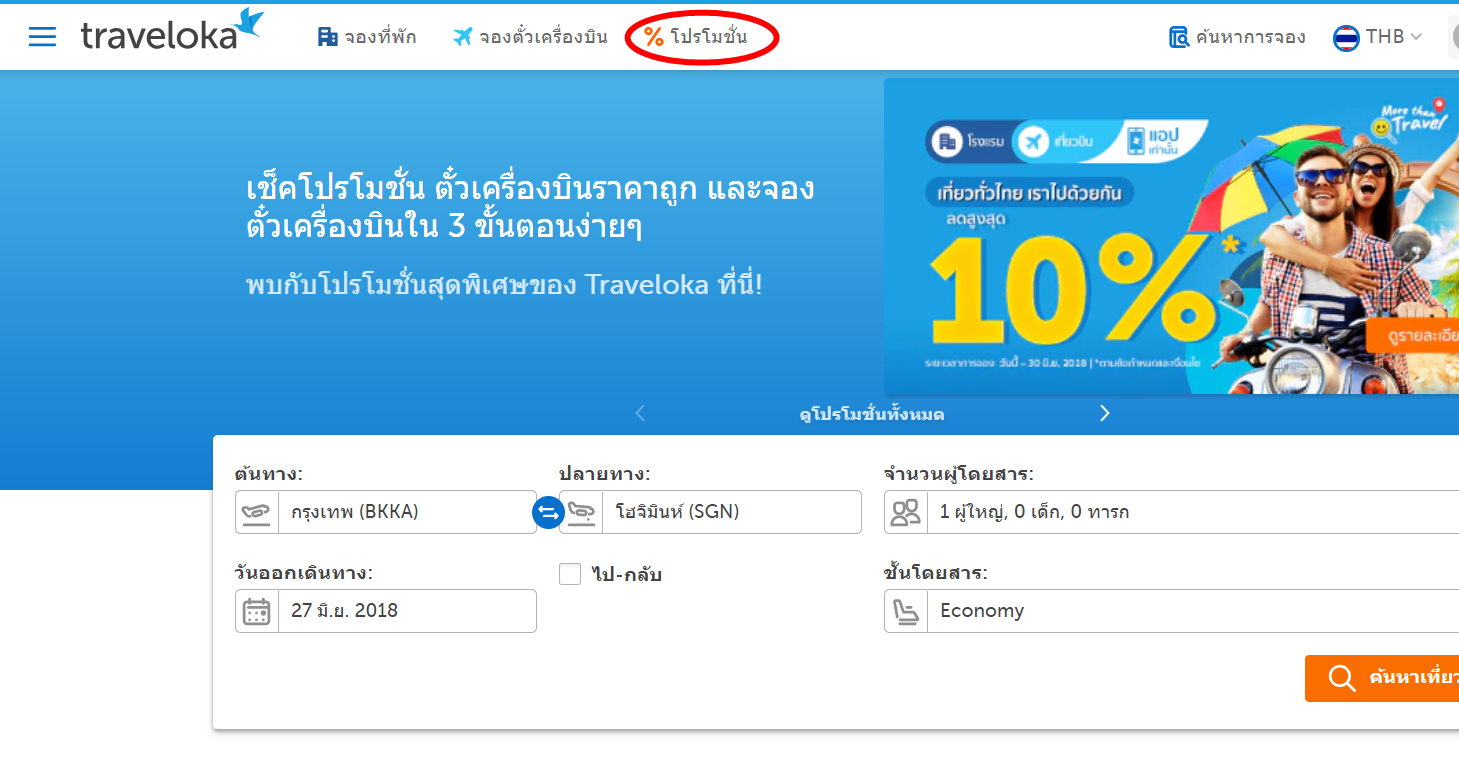Open Economy seat class dropdown
This screenshot has height=780, width=1459.
(1171, 611)
